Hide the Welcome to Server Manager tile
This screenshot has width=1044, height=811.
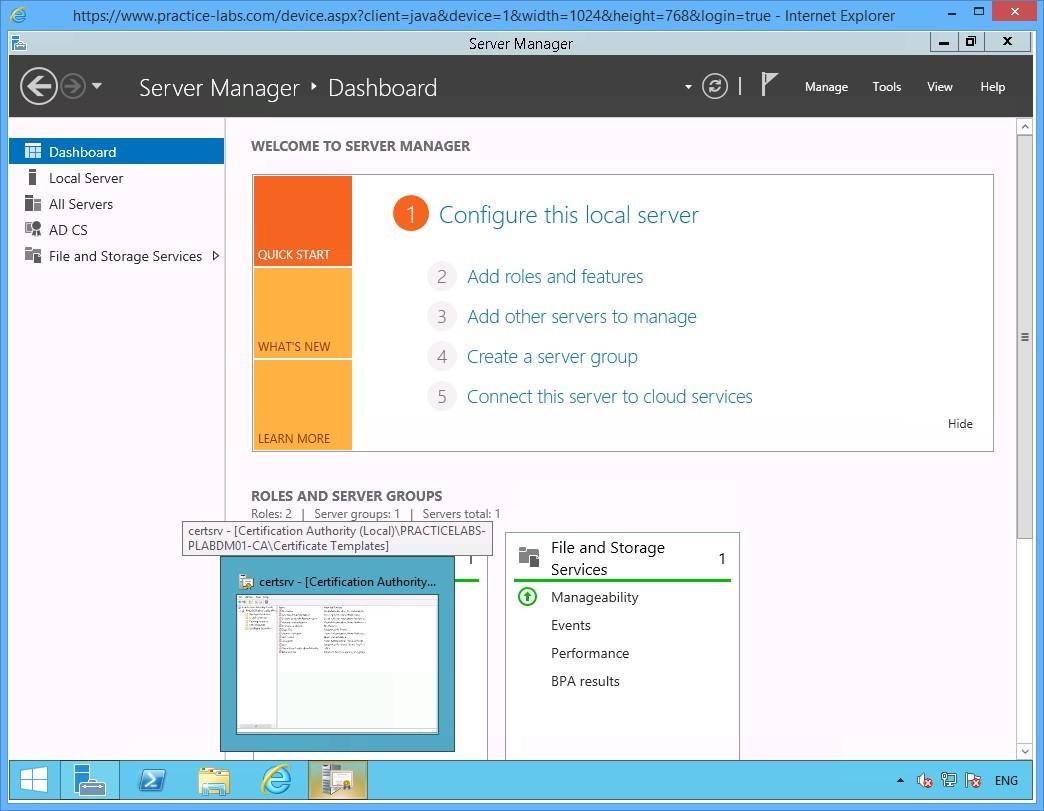959,423
